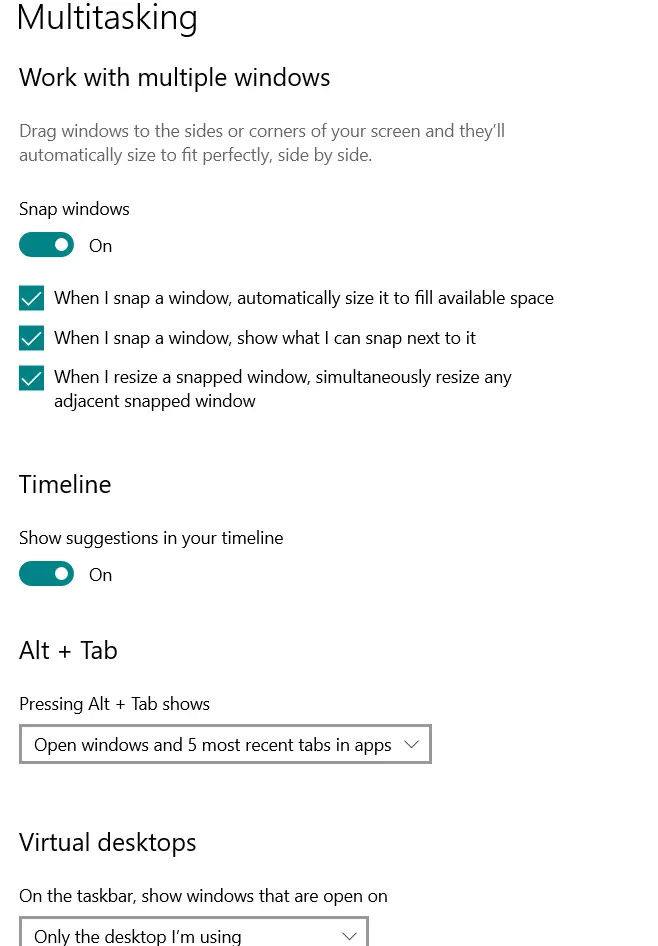Turn off the Snap windows toggle
Viewport: 658px width, 946px height.
click(x=46, y=245)
